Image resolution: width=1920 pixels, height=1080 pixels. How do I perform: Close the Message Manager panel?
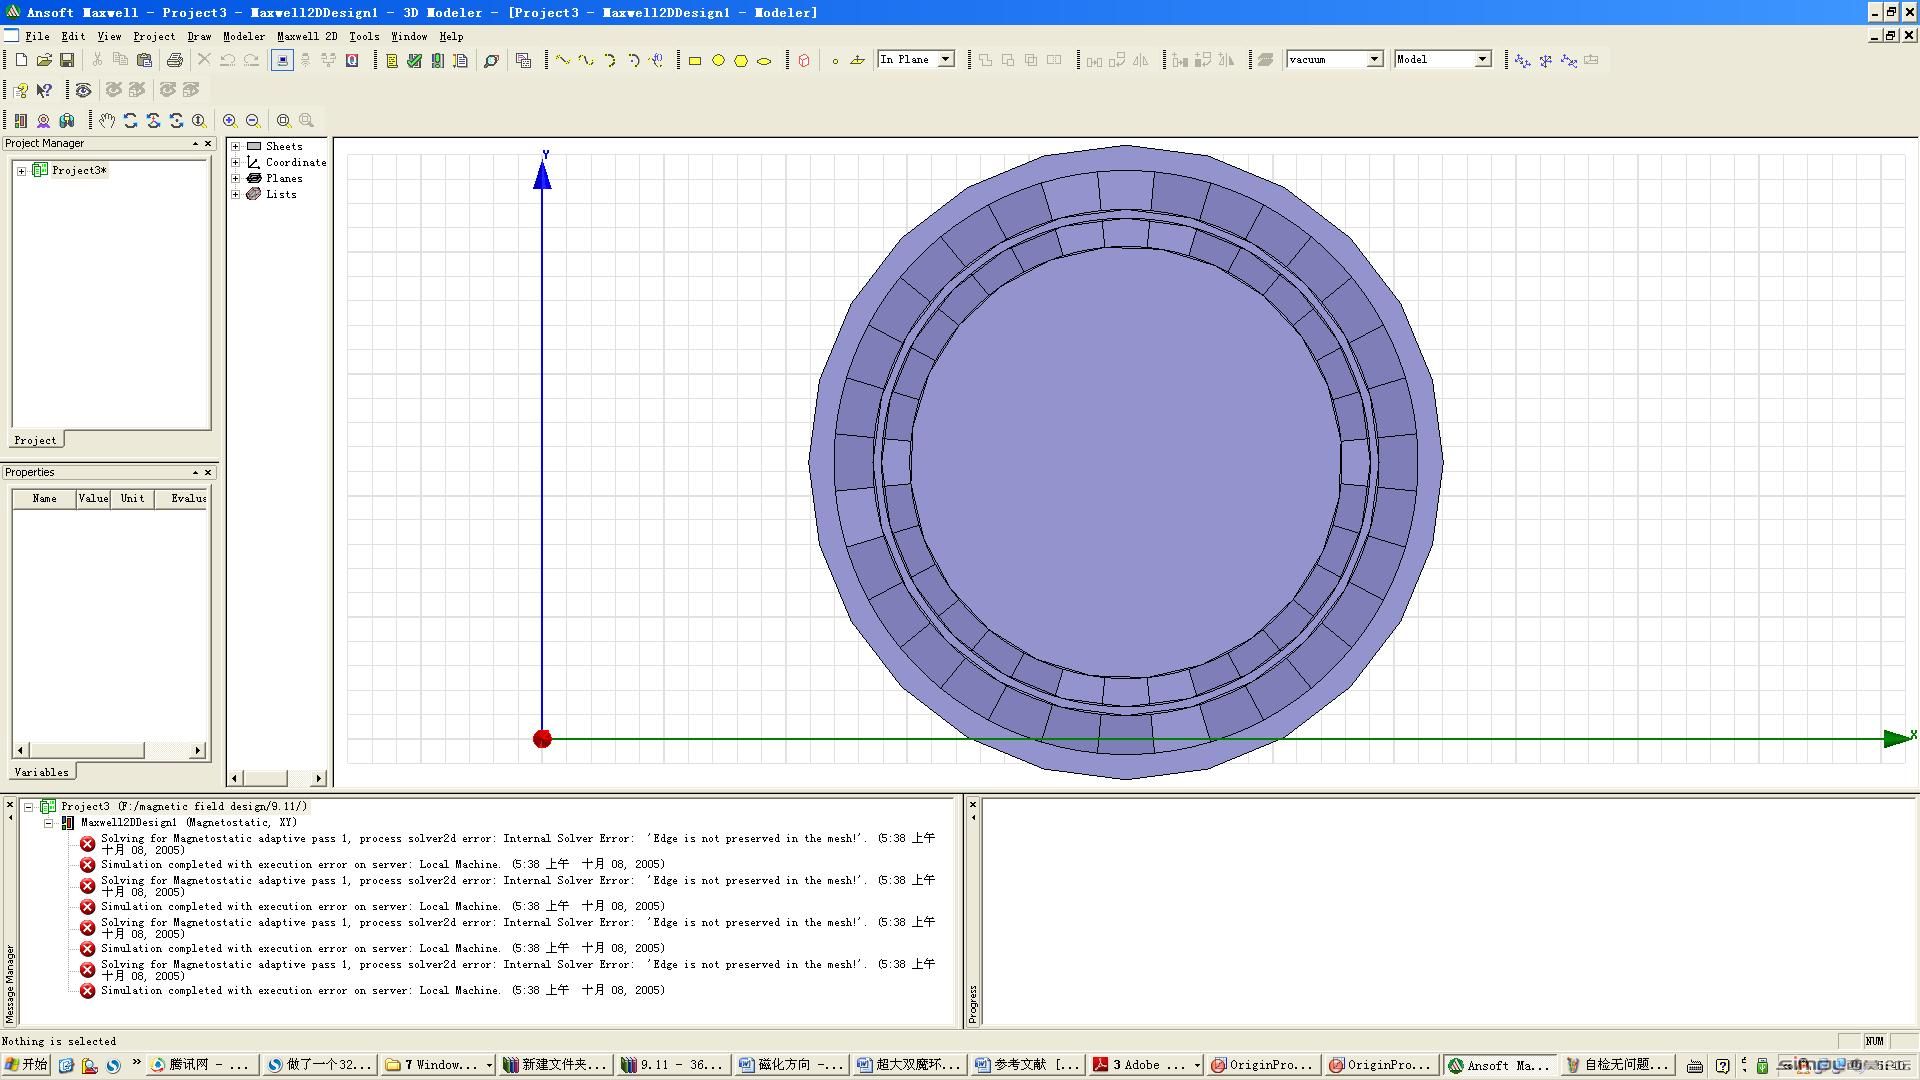coord(10,804)
